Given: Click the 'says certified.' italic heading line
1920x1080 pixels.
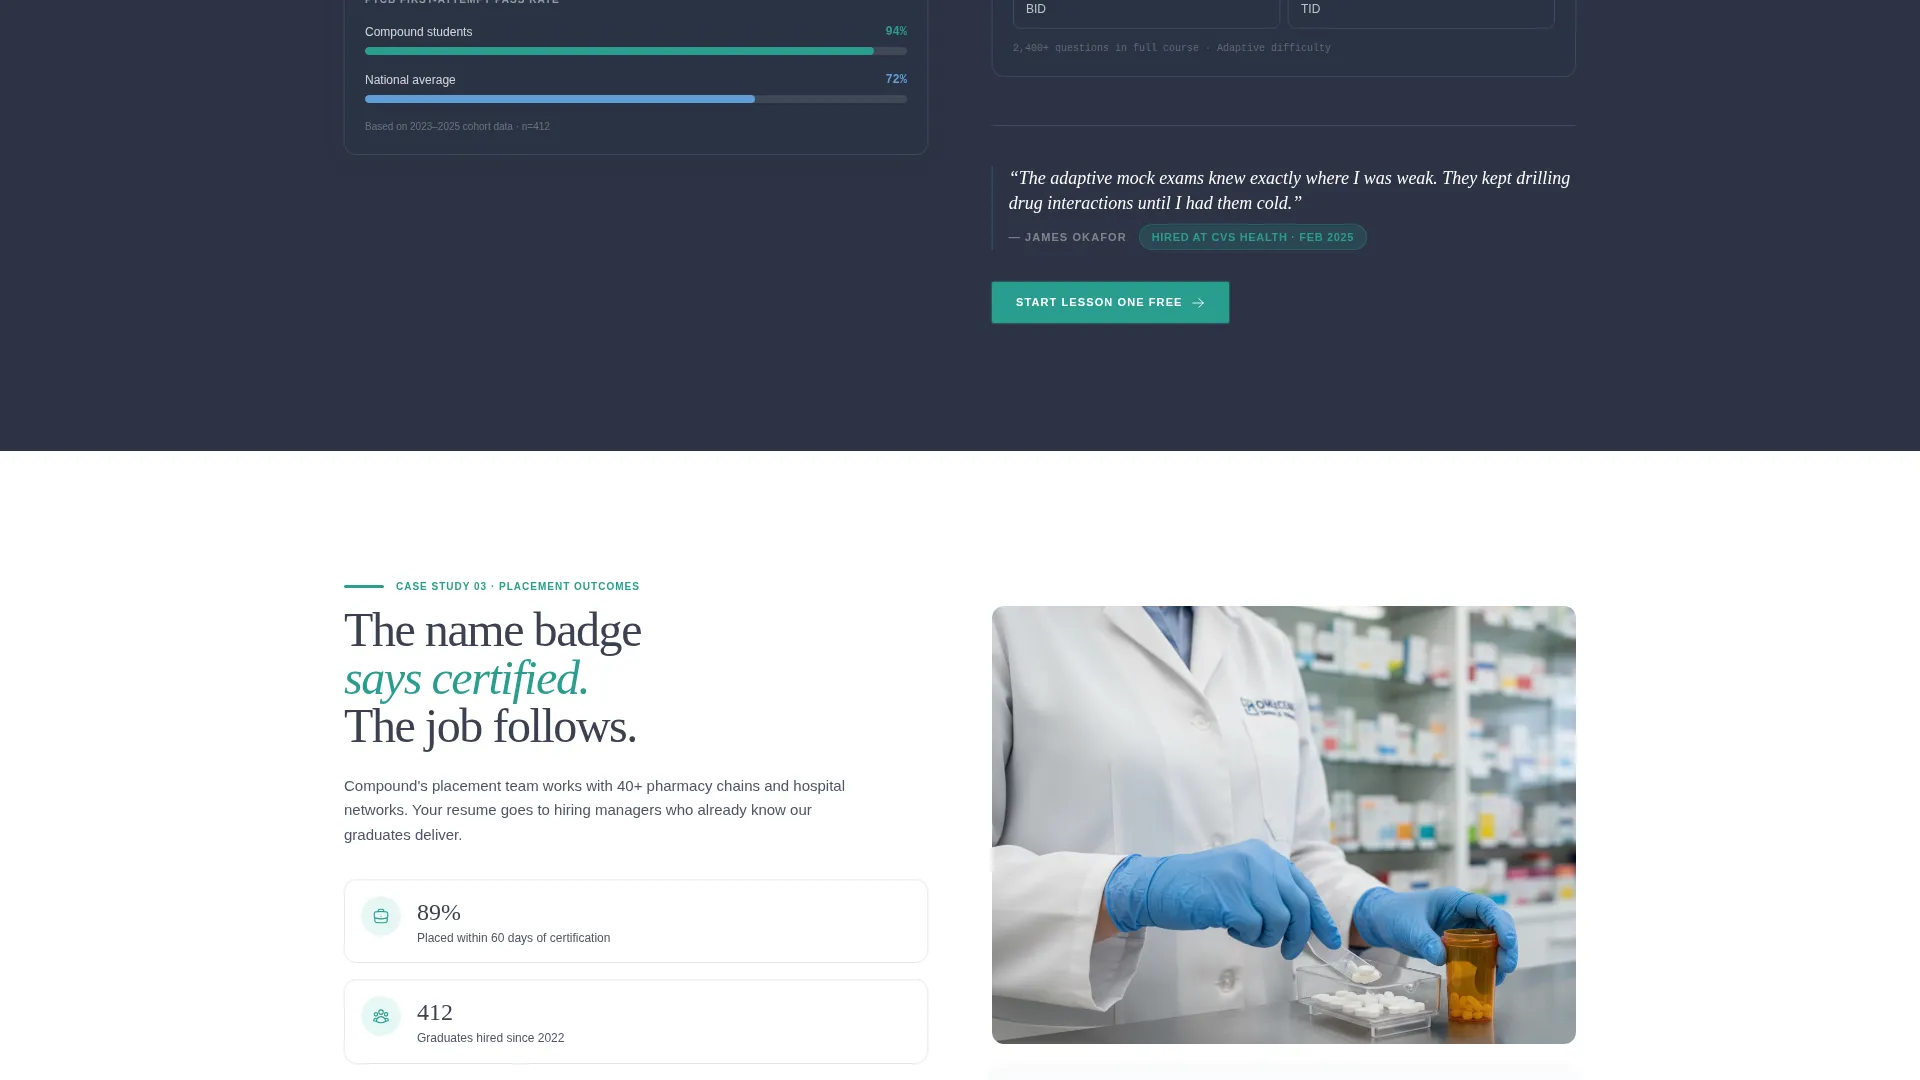Looking at the screenshot, I should pyautogui.click(x=466, y=678).
